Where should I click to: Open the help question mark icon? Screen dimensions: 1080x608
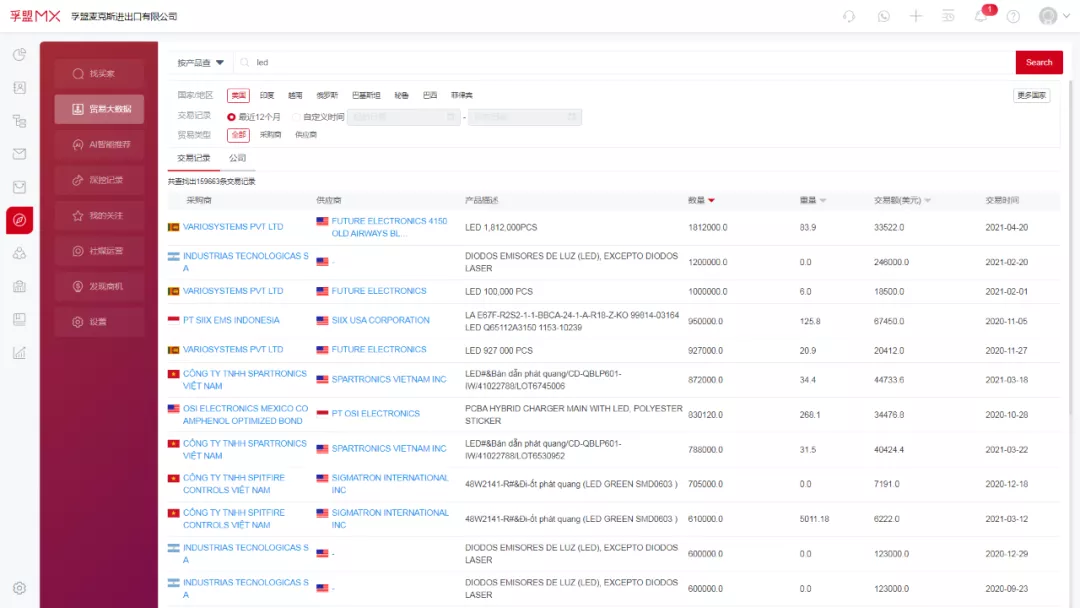1013,17
